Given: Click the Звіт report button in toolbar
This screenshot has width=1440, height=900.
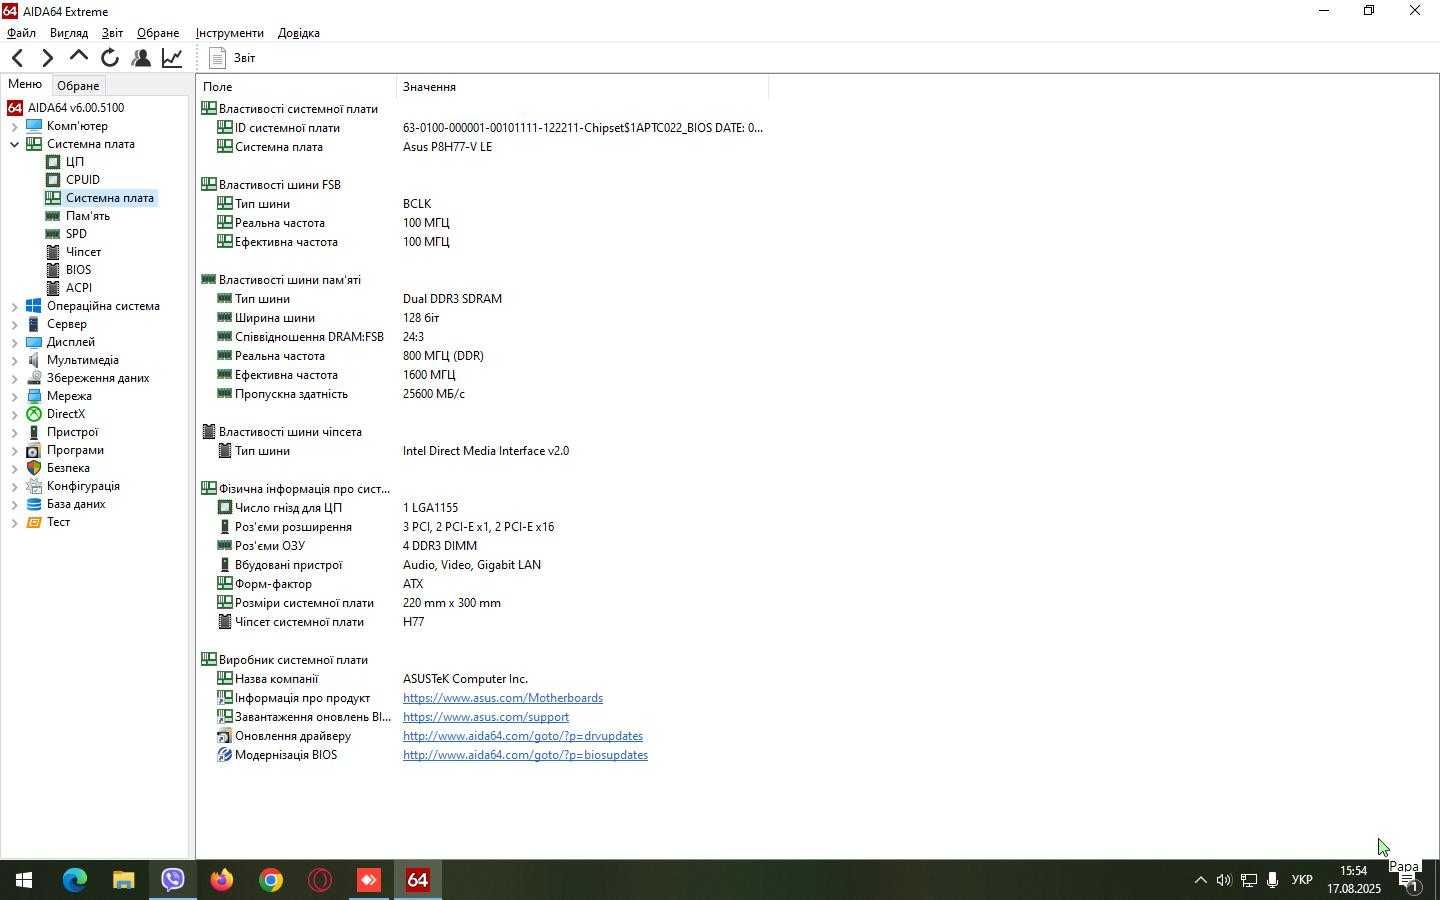Looking at the screenshot, I should [233, 58].
